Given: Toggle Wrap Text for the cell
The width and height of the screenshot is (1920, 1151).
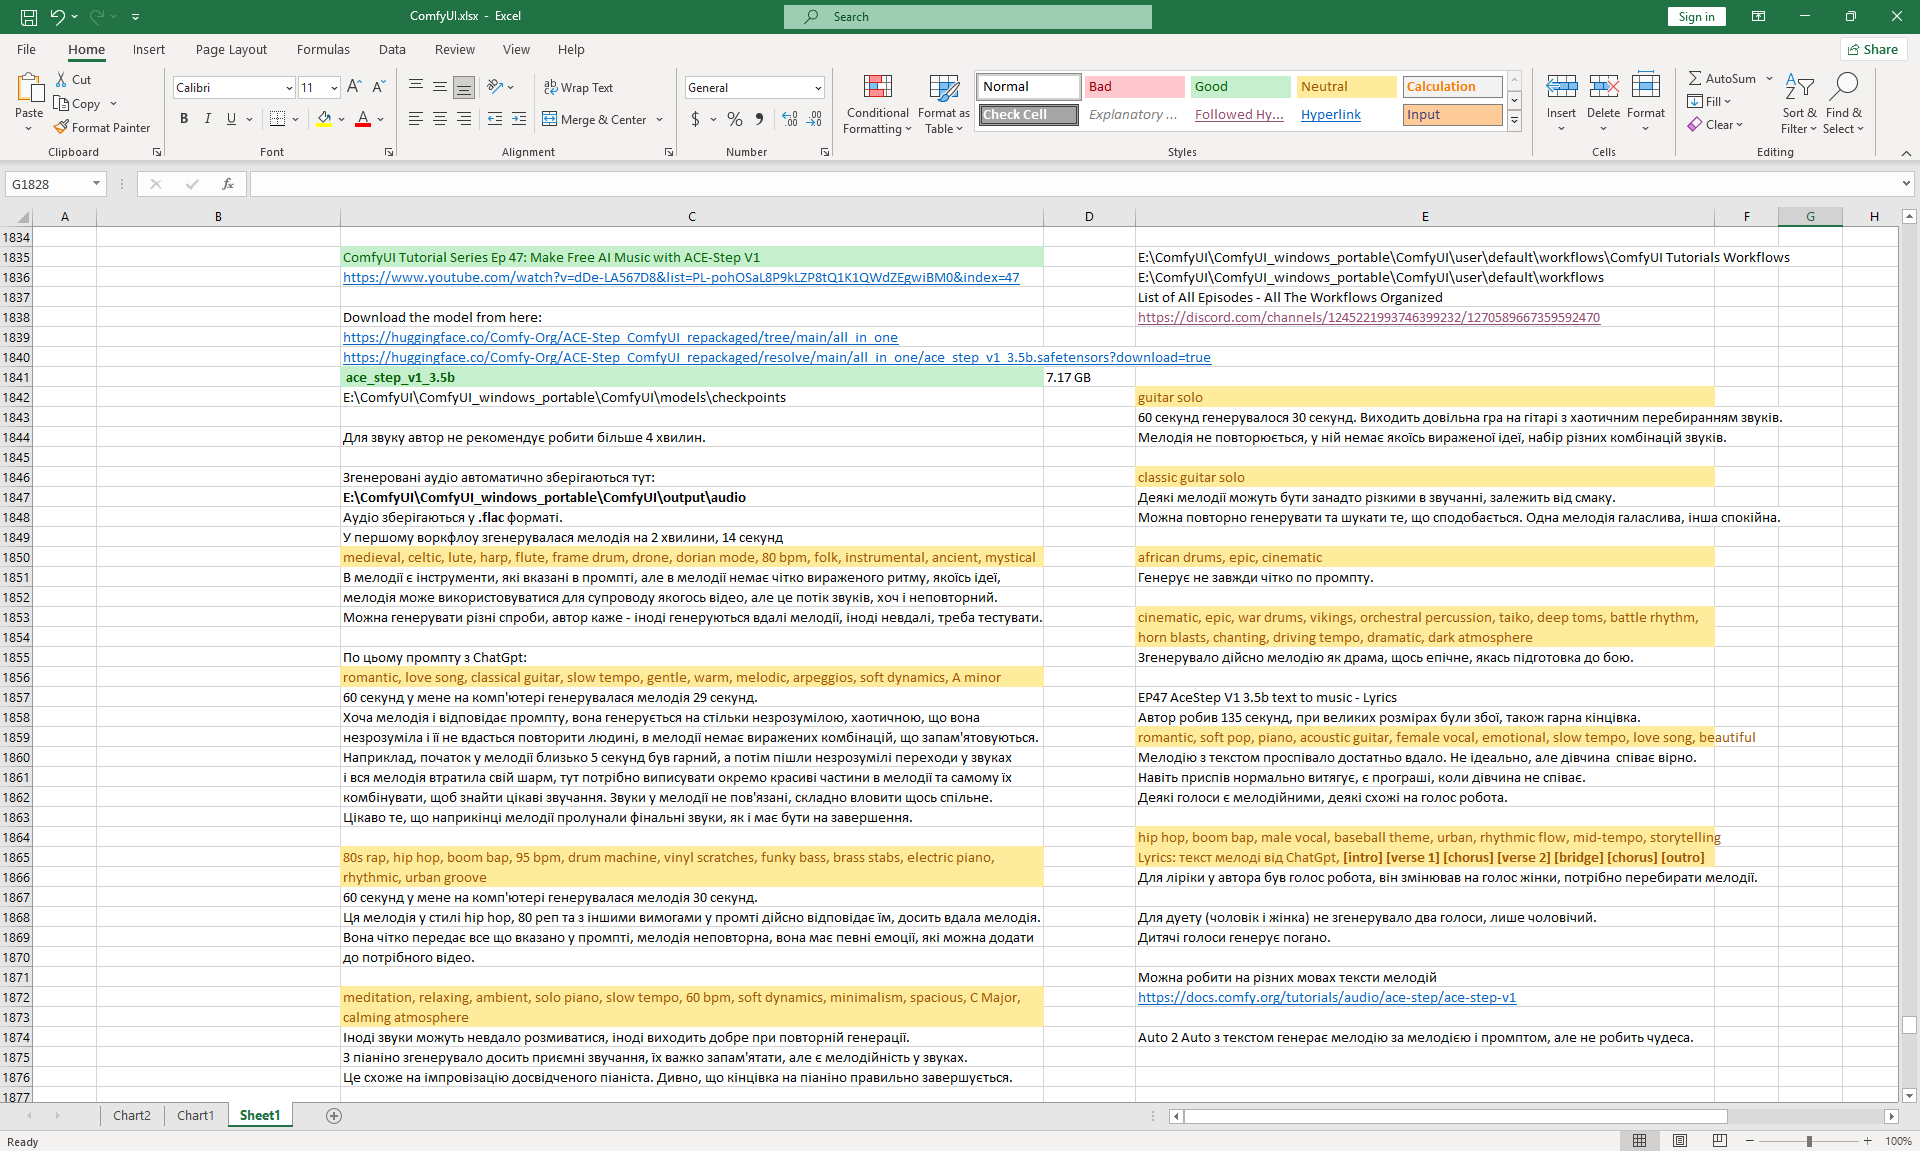Looking at the screenshot, I should tap(578, 87).
